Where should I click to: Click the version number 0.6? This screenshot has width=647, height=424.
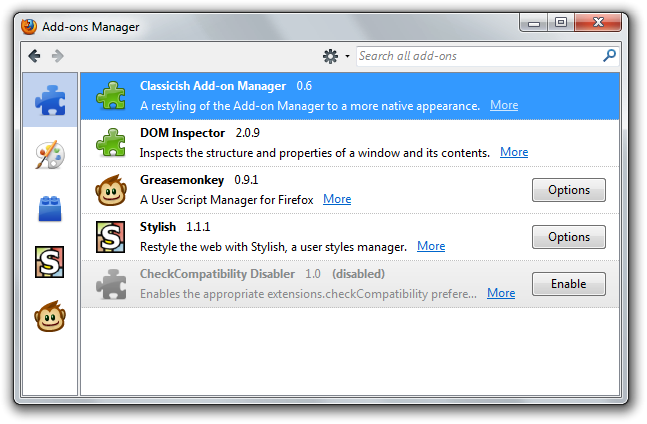(304, 86)
